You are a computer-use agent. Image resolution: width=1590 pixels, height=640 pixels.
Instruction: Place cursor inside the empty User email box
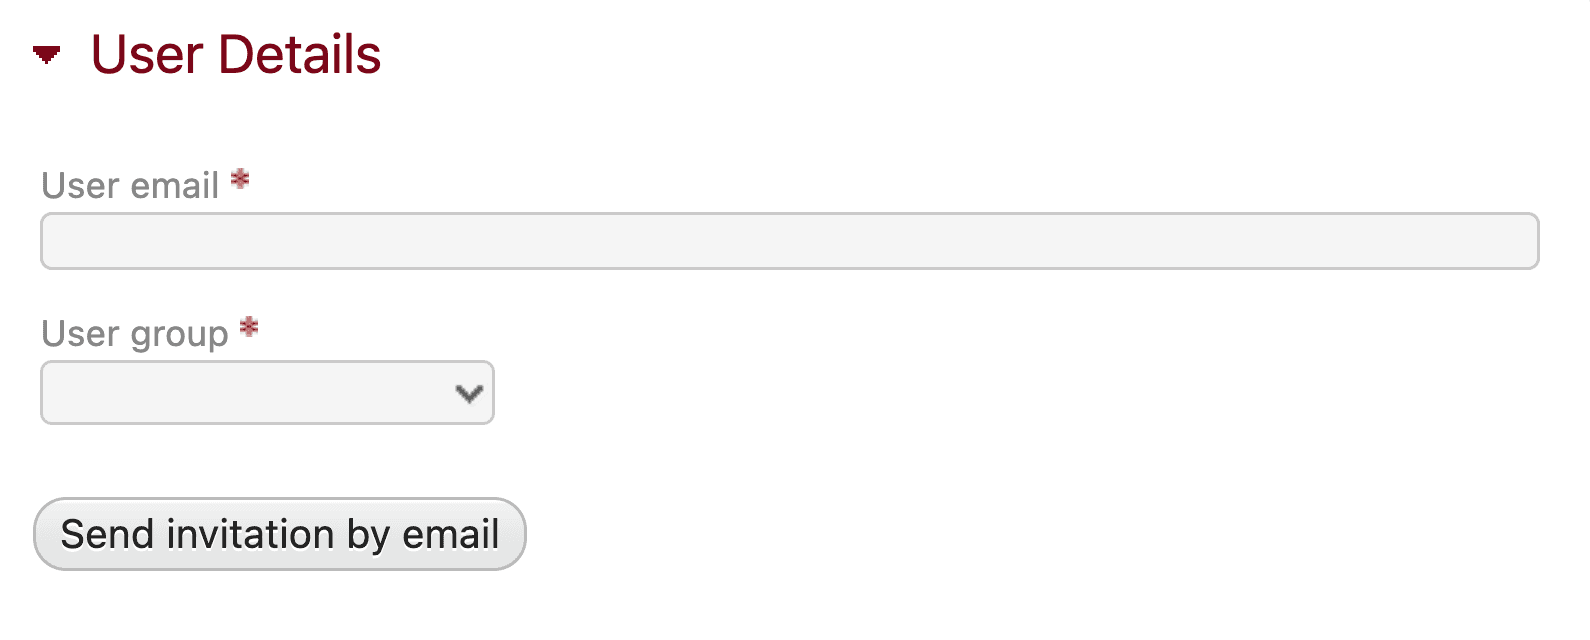tap(789, 240)
